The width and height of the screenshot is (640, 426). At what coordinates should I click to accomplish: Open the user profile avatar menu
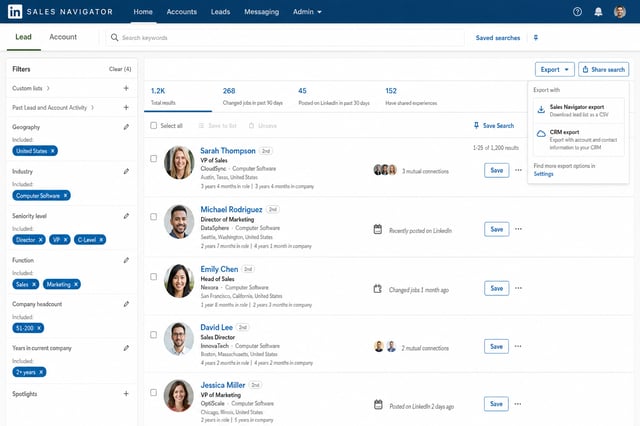(x=620, y=12)
